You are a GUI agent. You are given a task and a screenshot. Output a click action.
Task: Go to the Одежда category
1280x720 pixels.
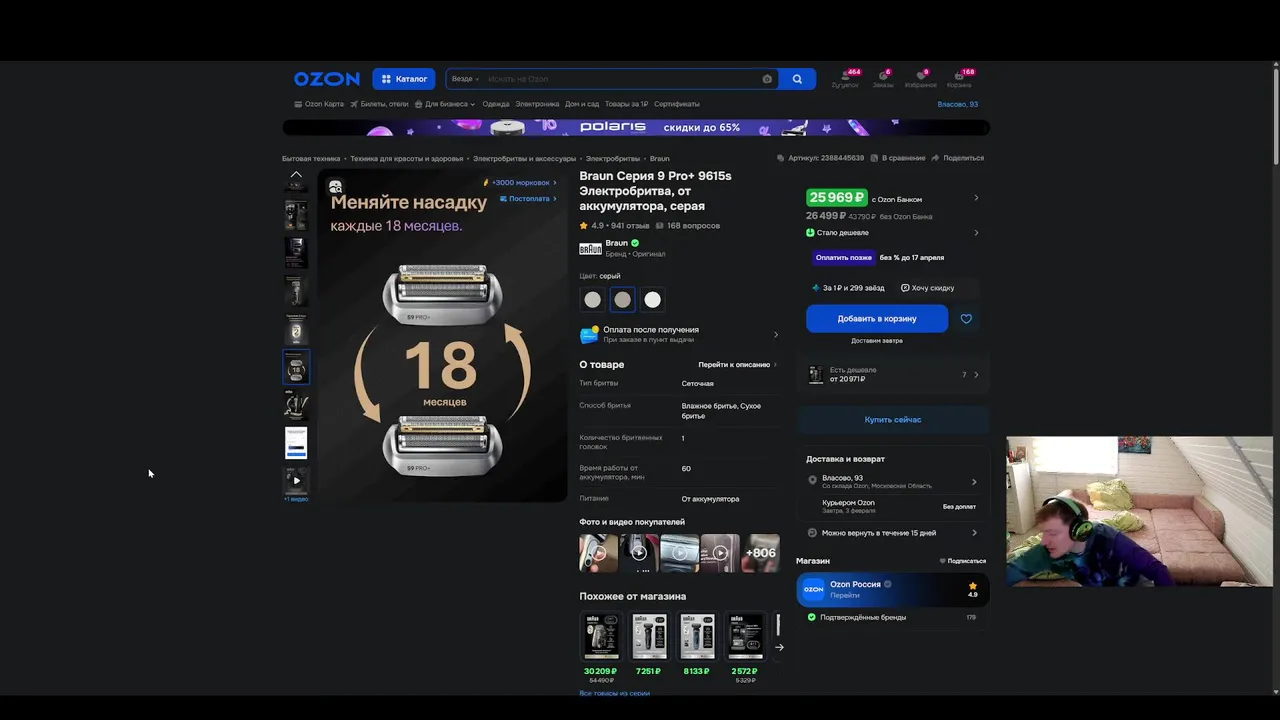pos(496,104)
